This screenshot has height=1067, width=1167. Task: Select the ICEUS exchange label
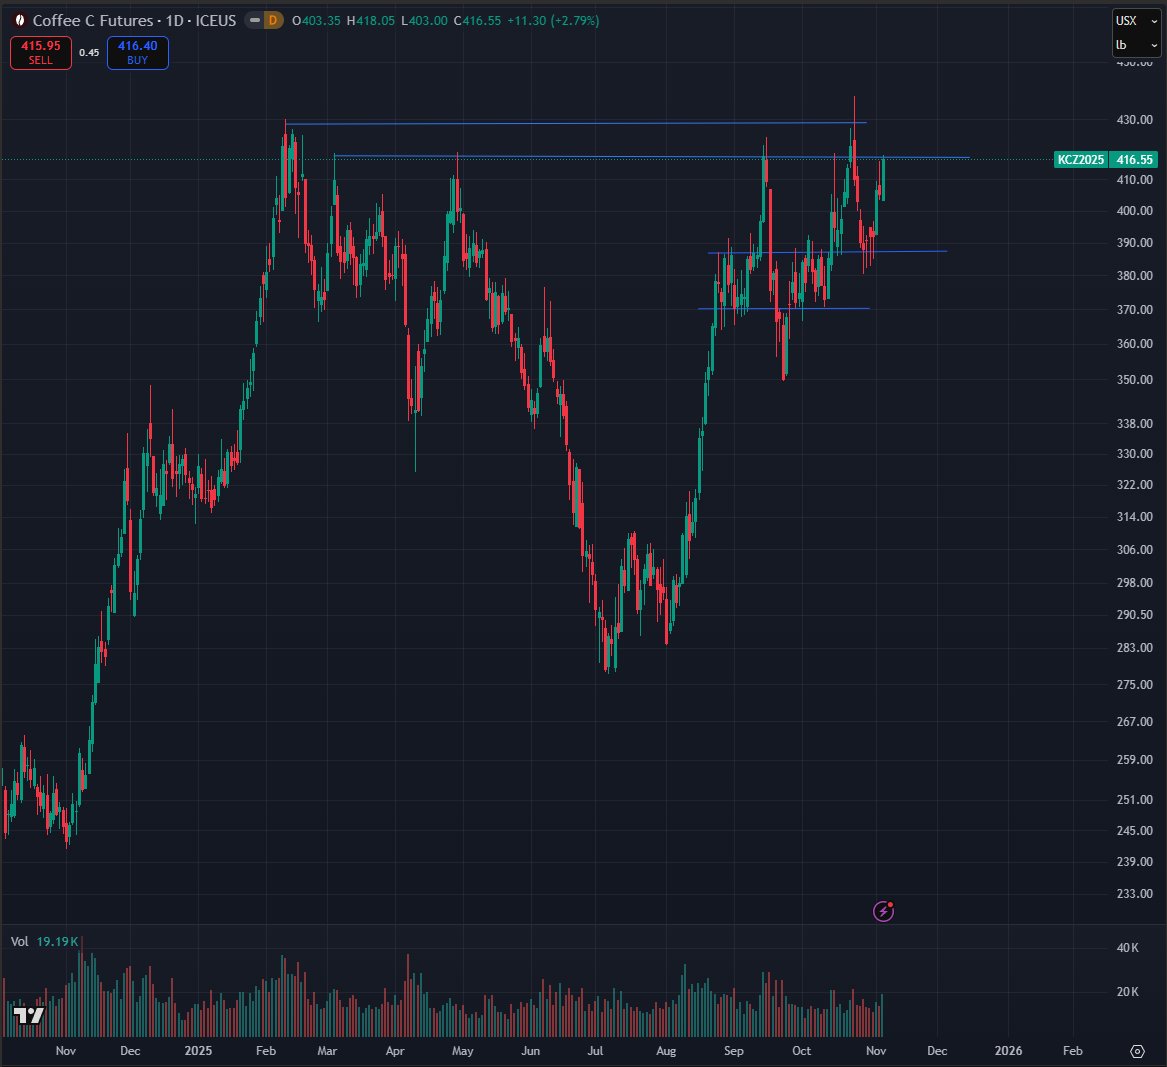coord(215,19)
